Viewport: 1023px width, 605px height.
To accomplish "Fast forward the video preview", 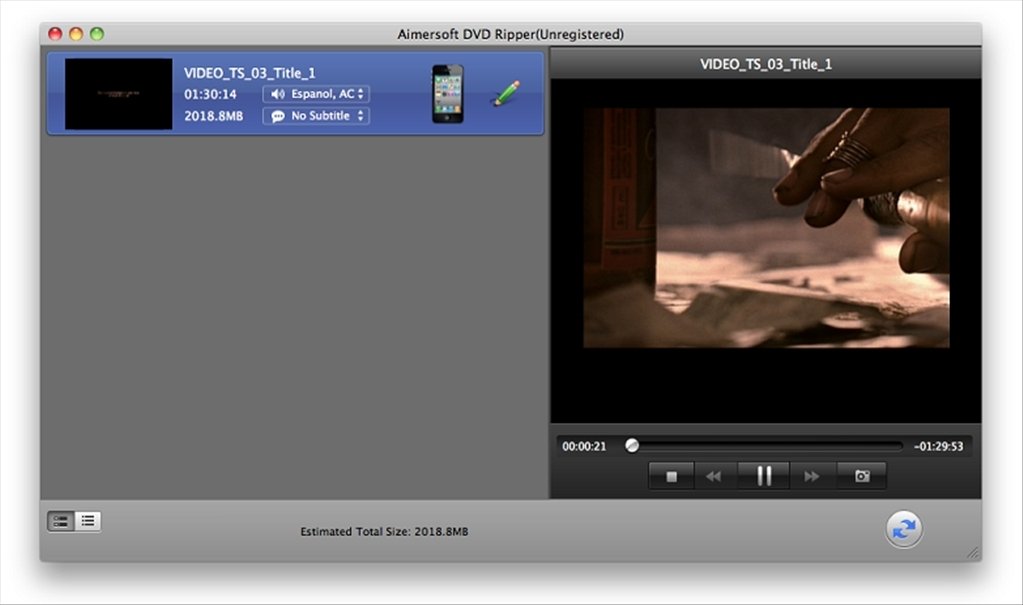I will [x=812, y=476].
